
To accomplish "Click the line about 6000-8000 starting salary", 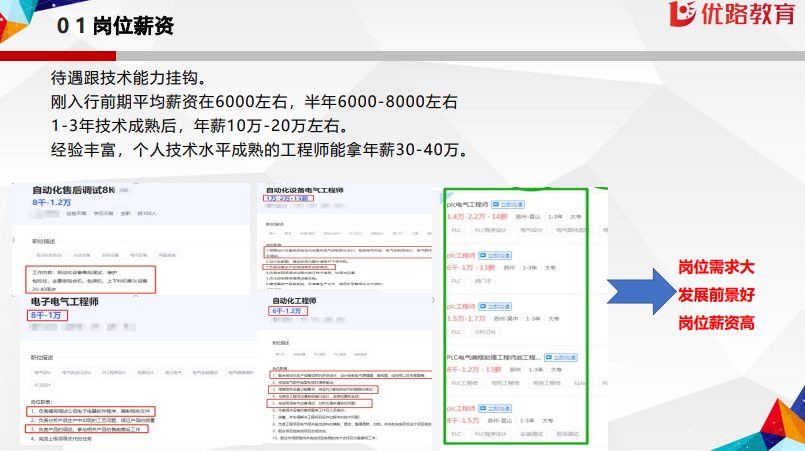I will (254, 102).
